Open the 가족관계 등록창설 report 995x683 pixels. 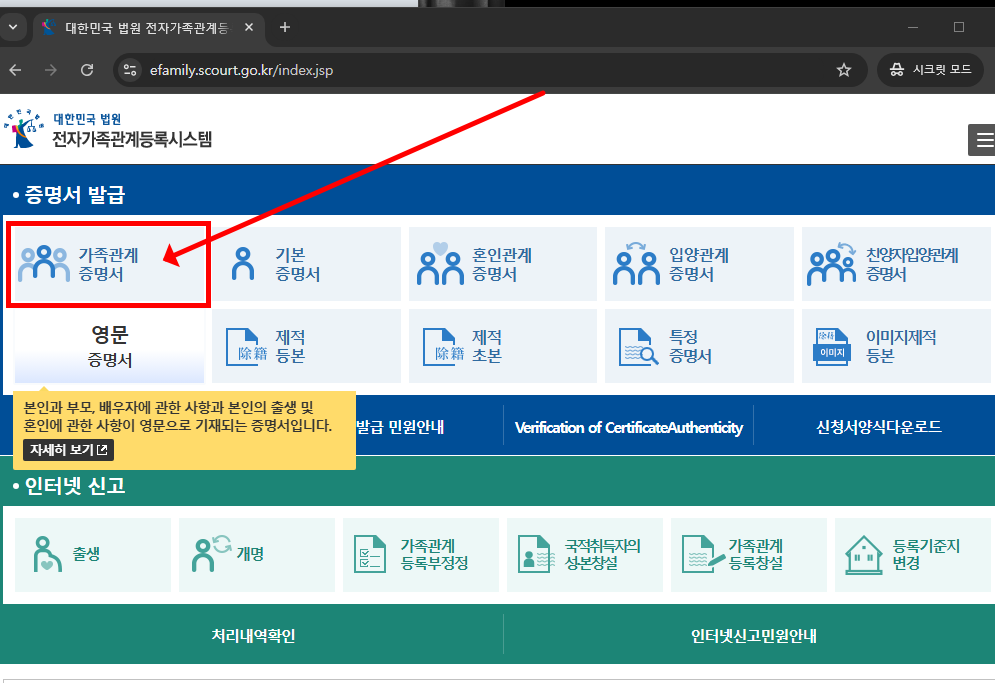click(x=749, y=555)
